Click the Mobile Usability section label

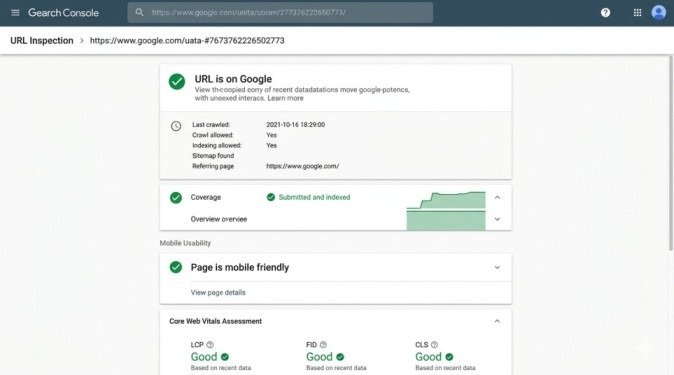185,243
